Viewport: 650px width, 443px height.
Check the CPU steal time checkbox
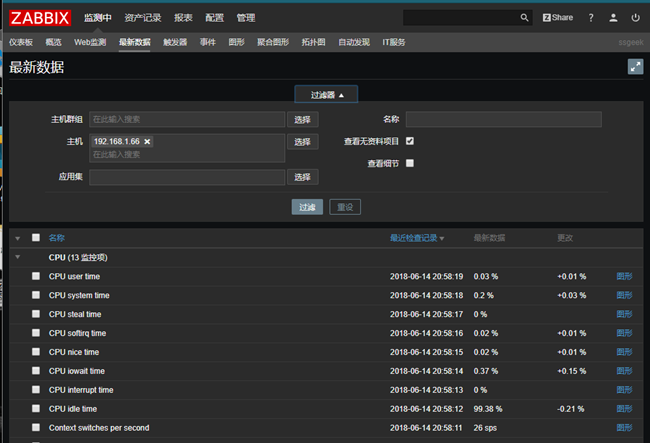36,314
